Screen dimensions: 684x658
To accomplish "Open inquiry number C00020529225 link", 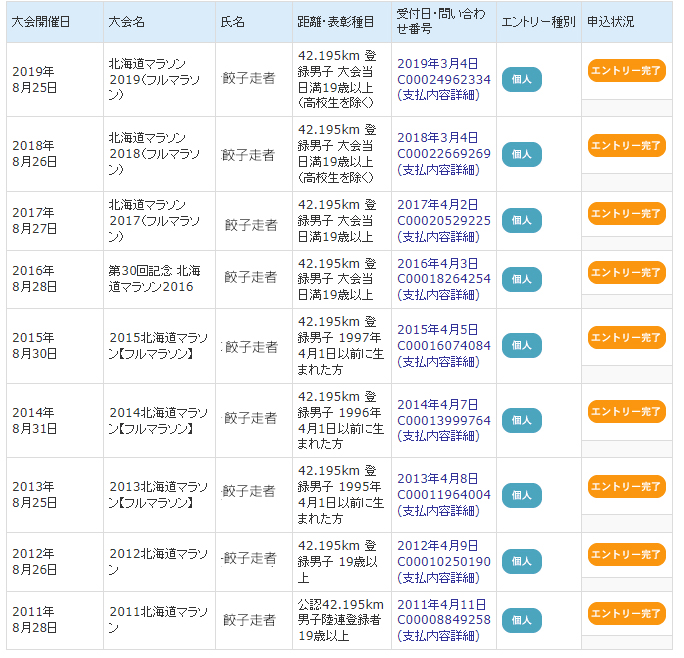I will pos(444,221).
